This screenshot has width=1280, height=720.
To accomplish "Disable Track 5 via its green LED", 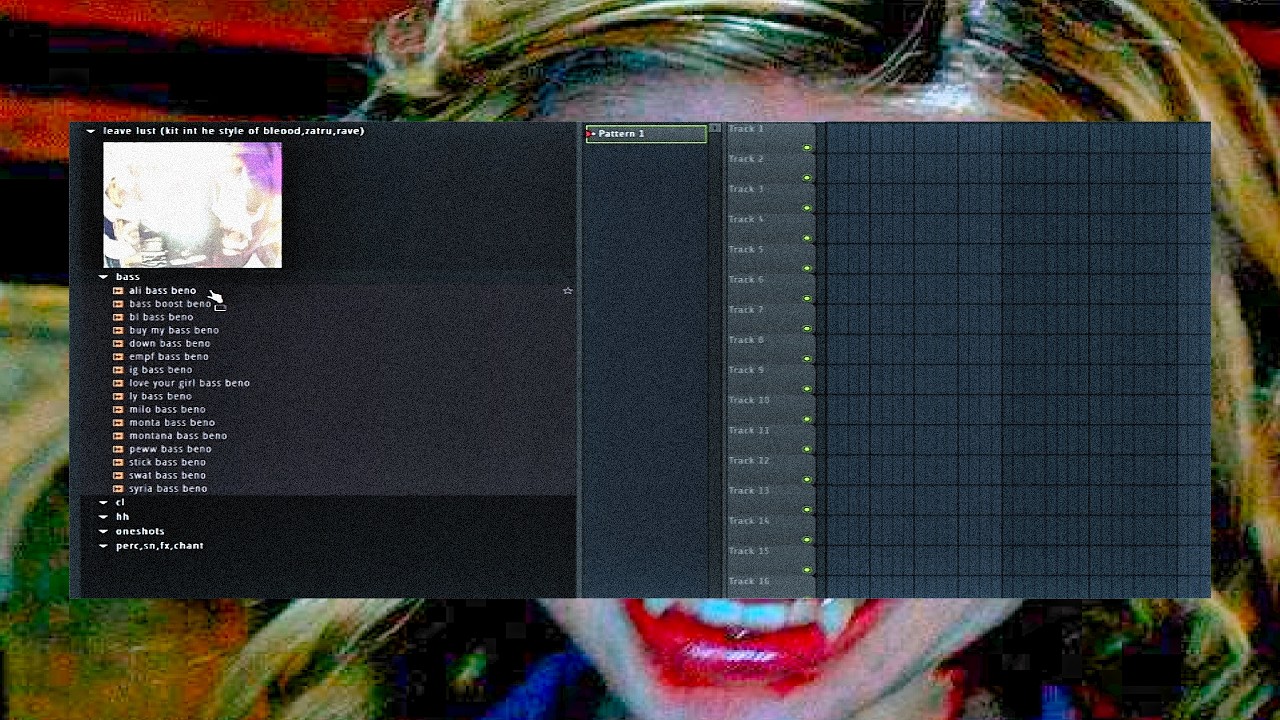I will pyautogui.click(x=807, y=268).
